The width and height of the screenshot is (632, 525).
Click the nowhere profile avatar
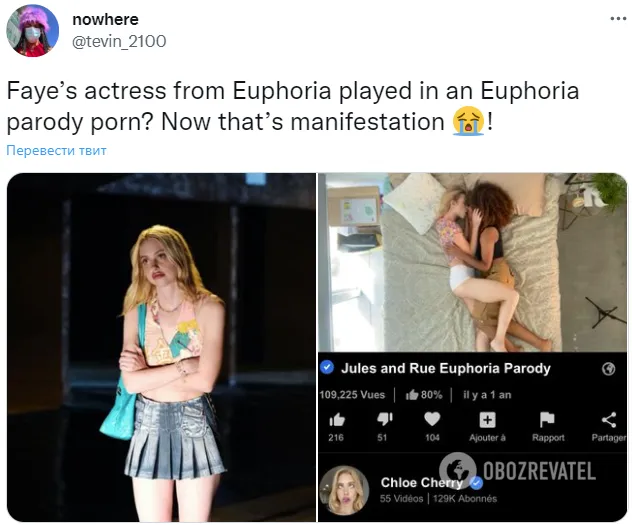click(33, 31)
